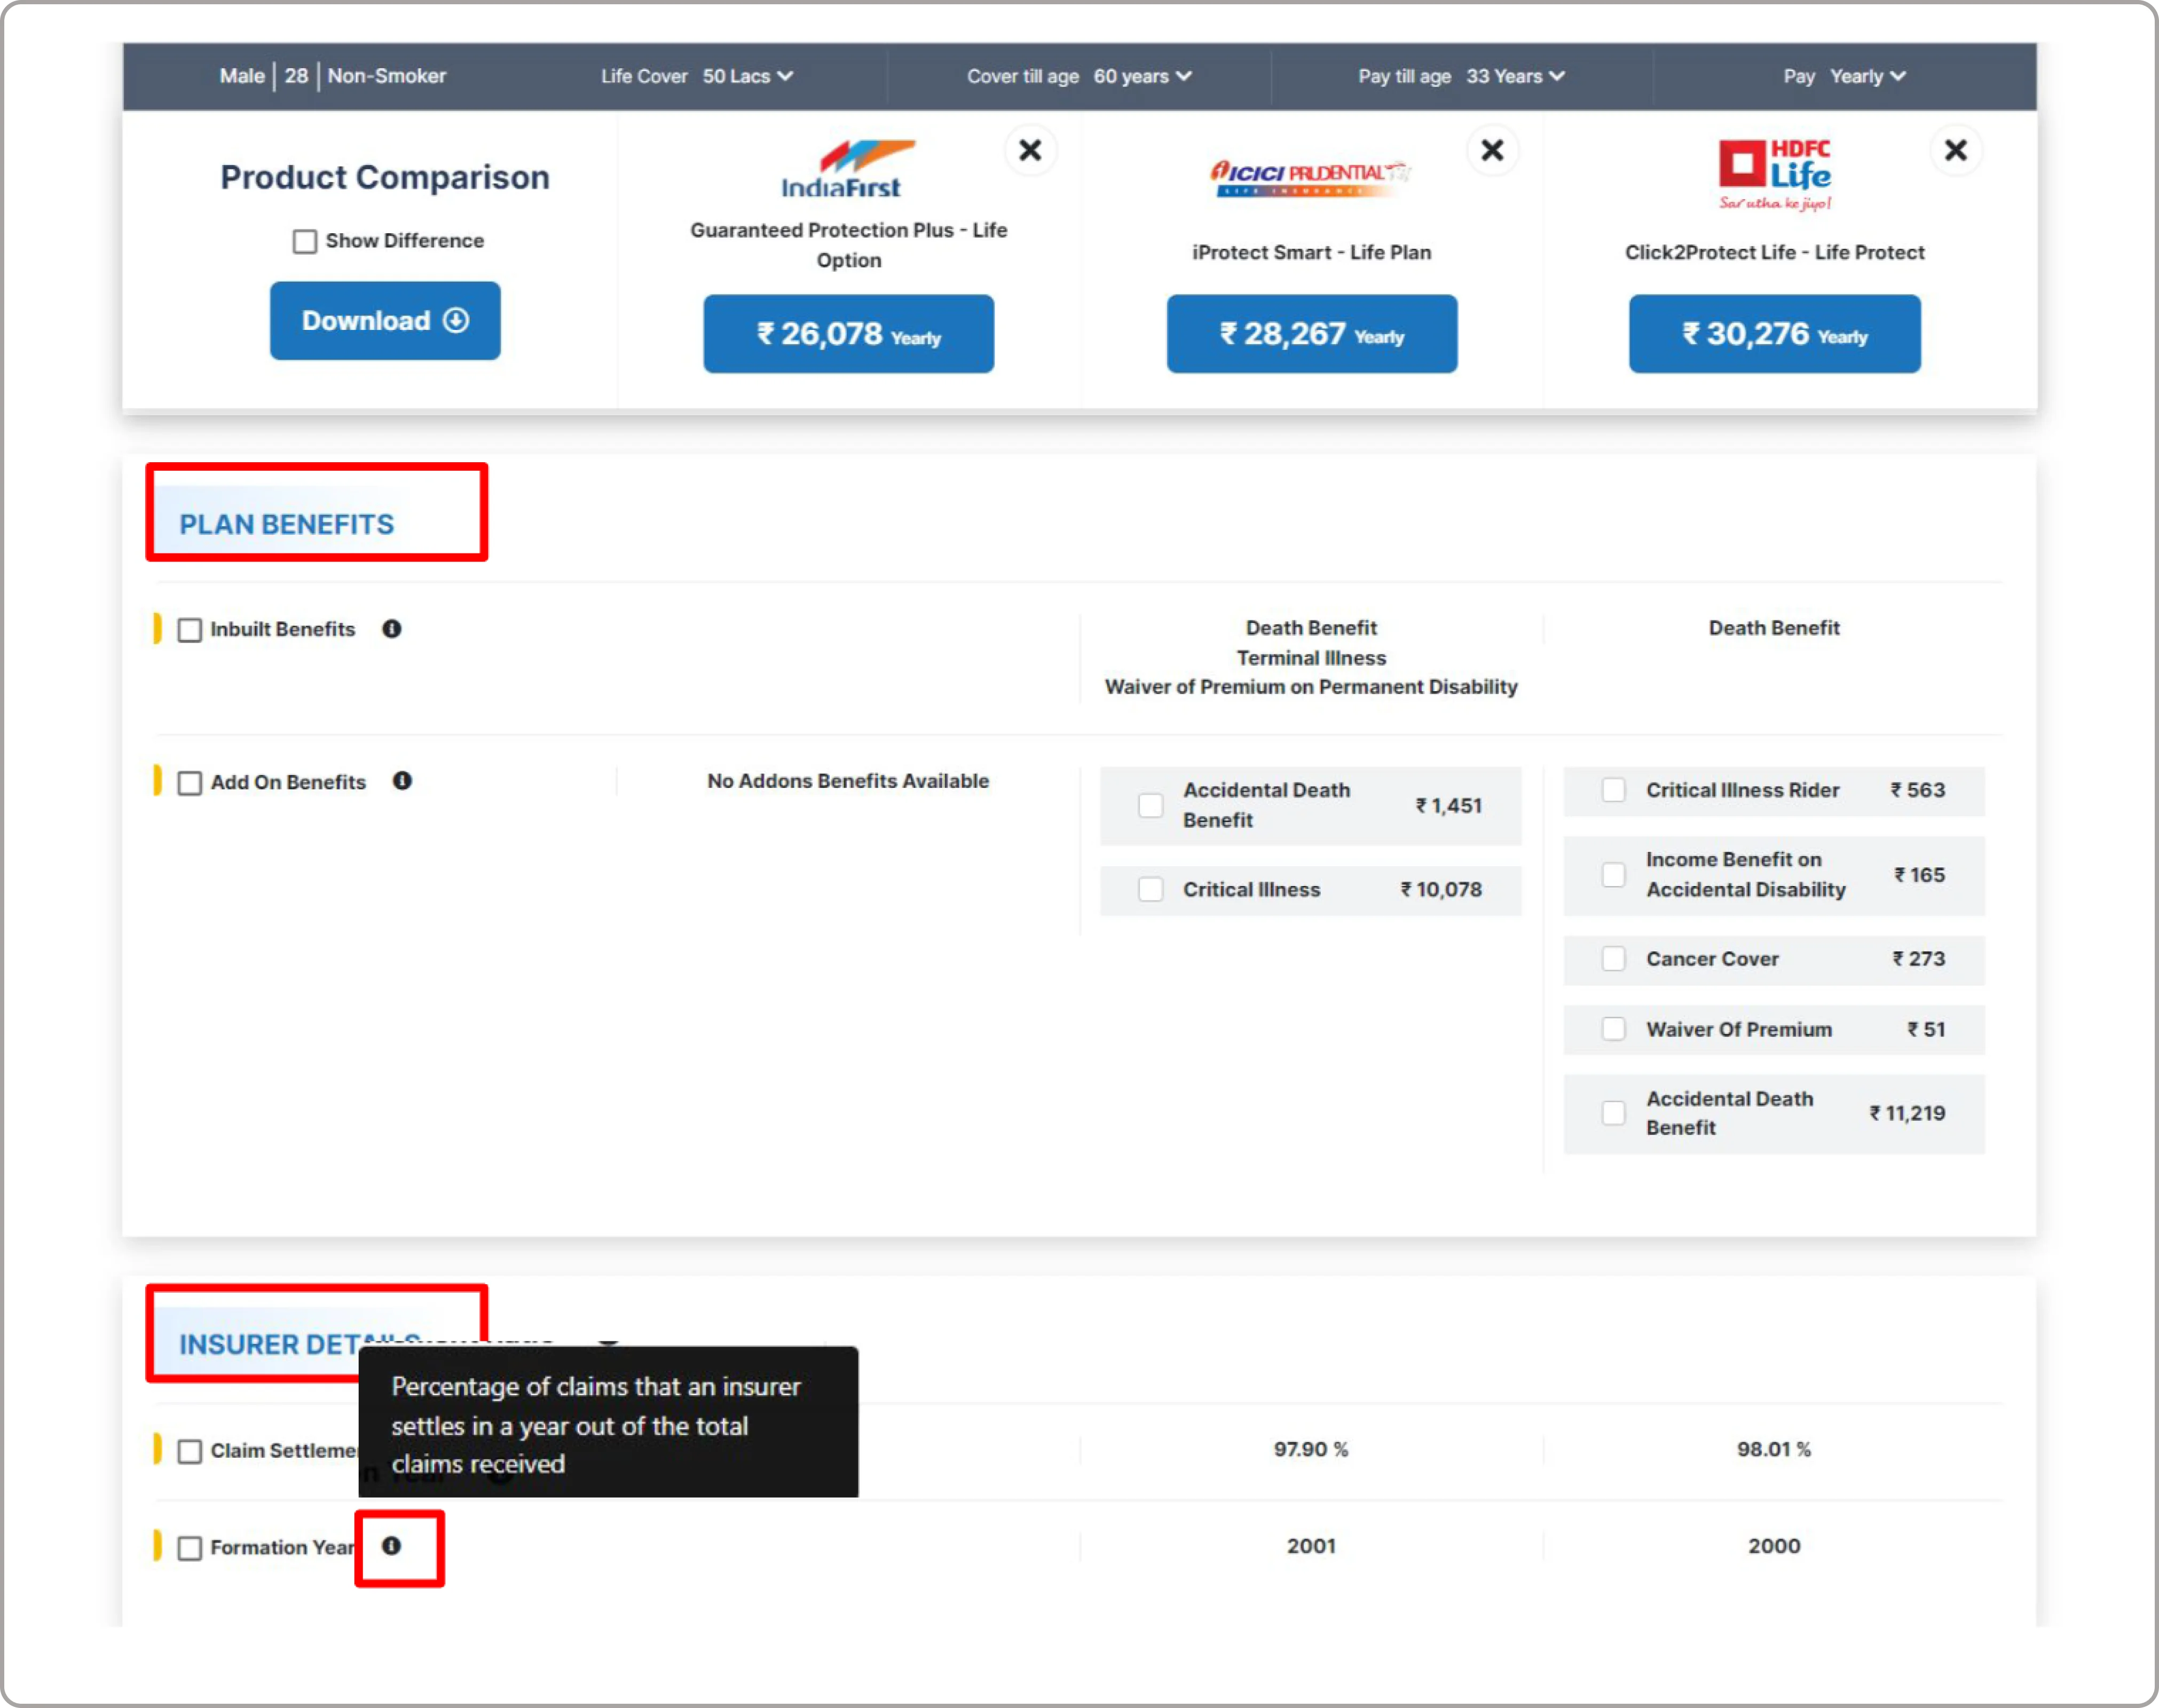Tick the Add On Benefits row checkbox
The width and height of the screenshot is (2159, 1708).
click(190, 783)
